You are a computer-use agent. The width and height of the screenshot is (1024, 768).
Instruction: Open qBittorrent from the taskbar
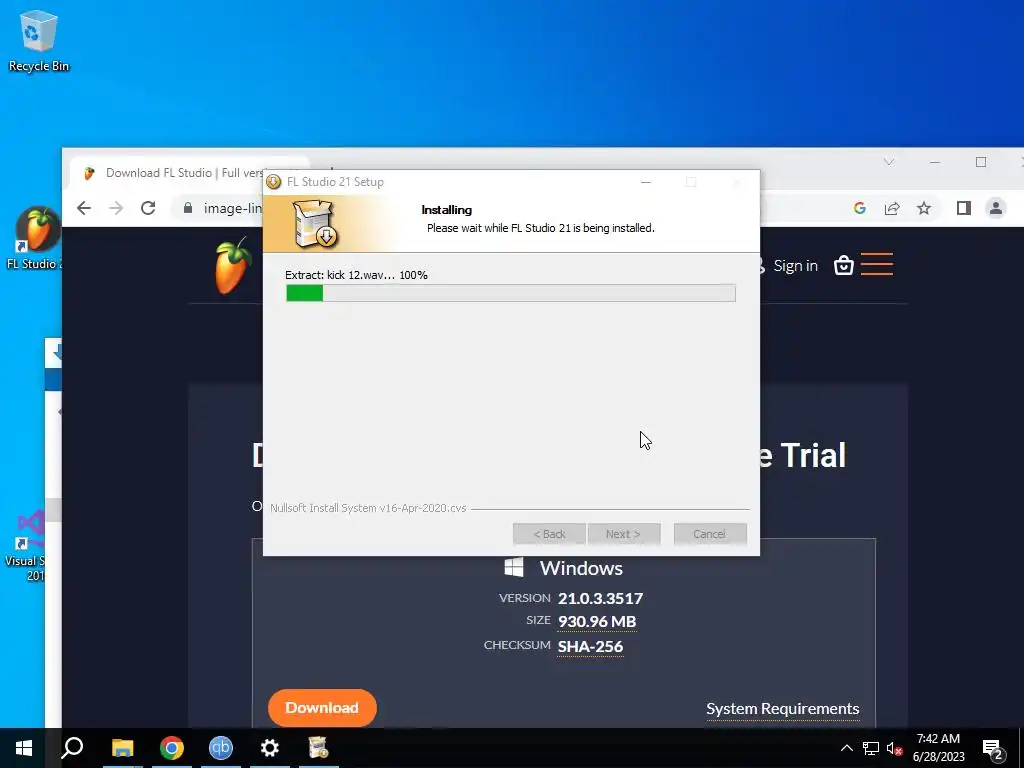click(x=221, y=748)
